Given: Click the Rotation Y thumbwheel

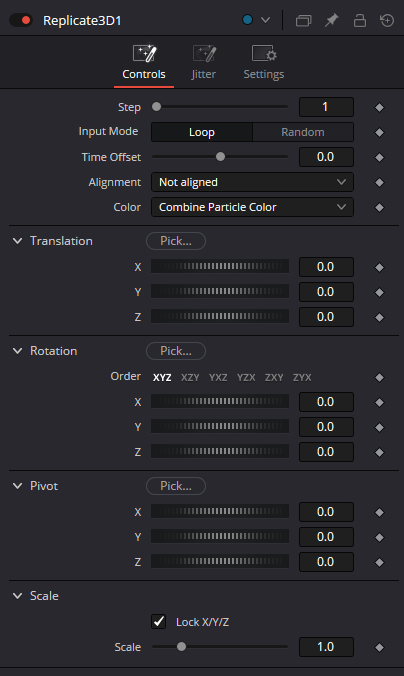Looking at the screenshot, I should pyautogui.click(x=220, y=426).
